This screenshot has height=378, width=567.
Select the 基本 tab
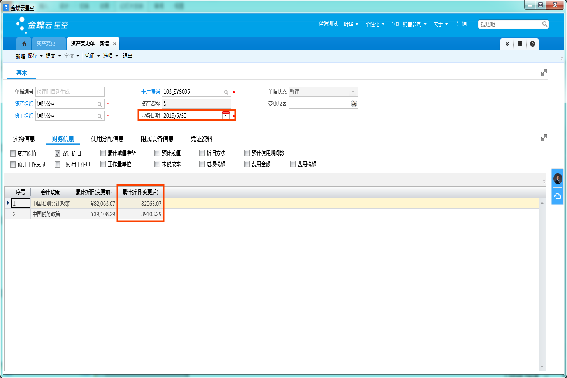pos(22,73)
